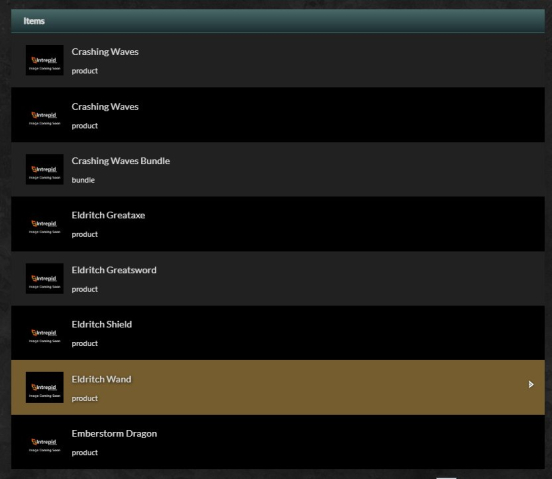Click the bundle type label
Image resolution: width=552 pixels, height=479 pixels.
(x=83, y=180)
